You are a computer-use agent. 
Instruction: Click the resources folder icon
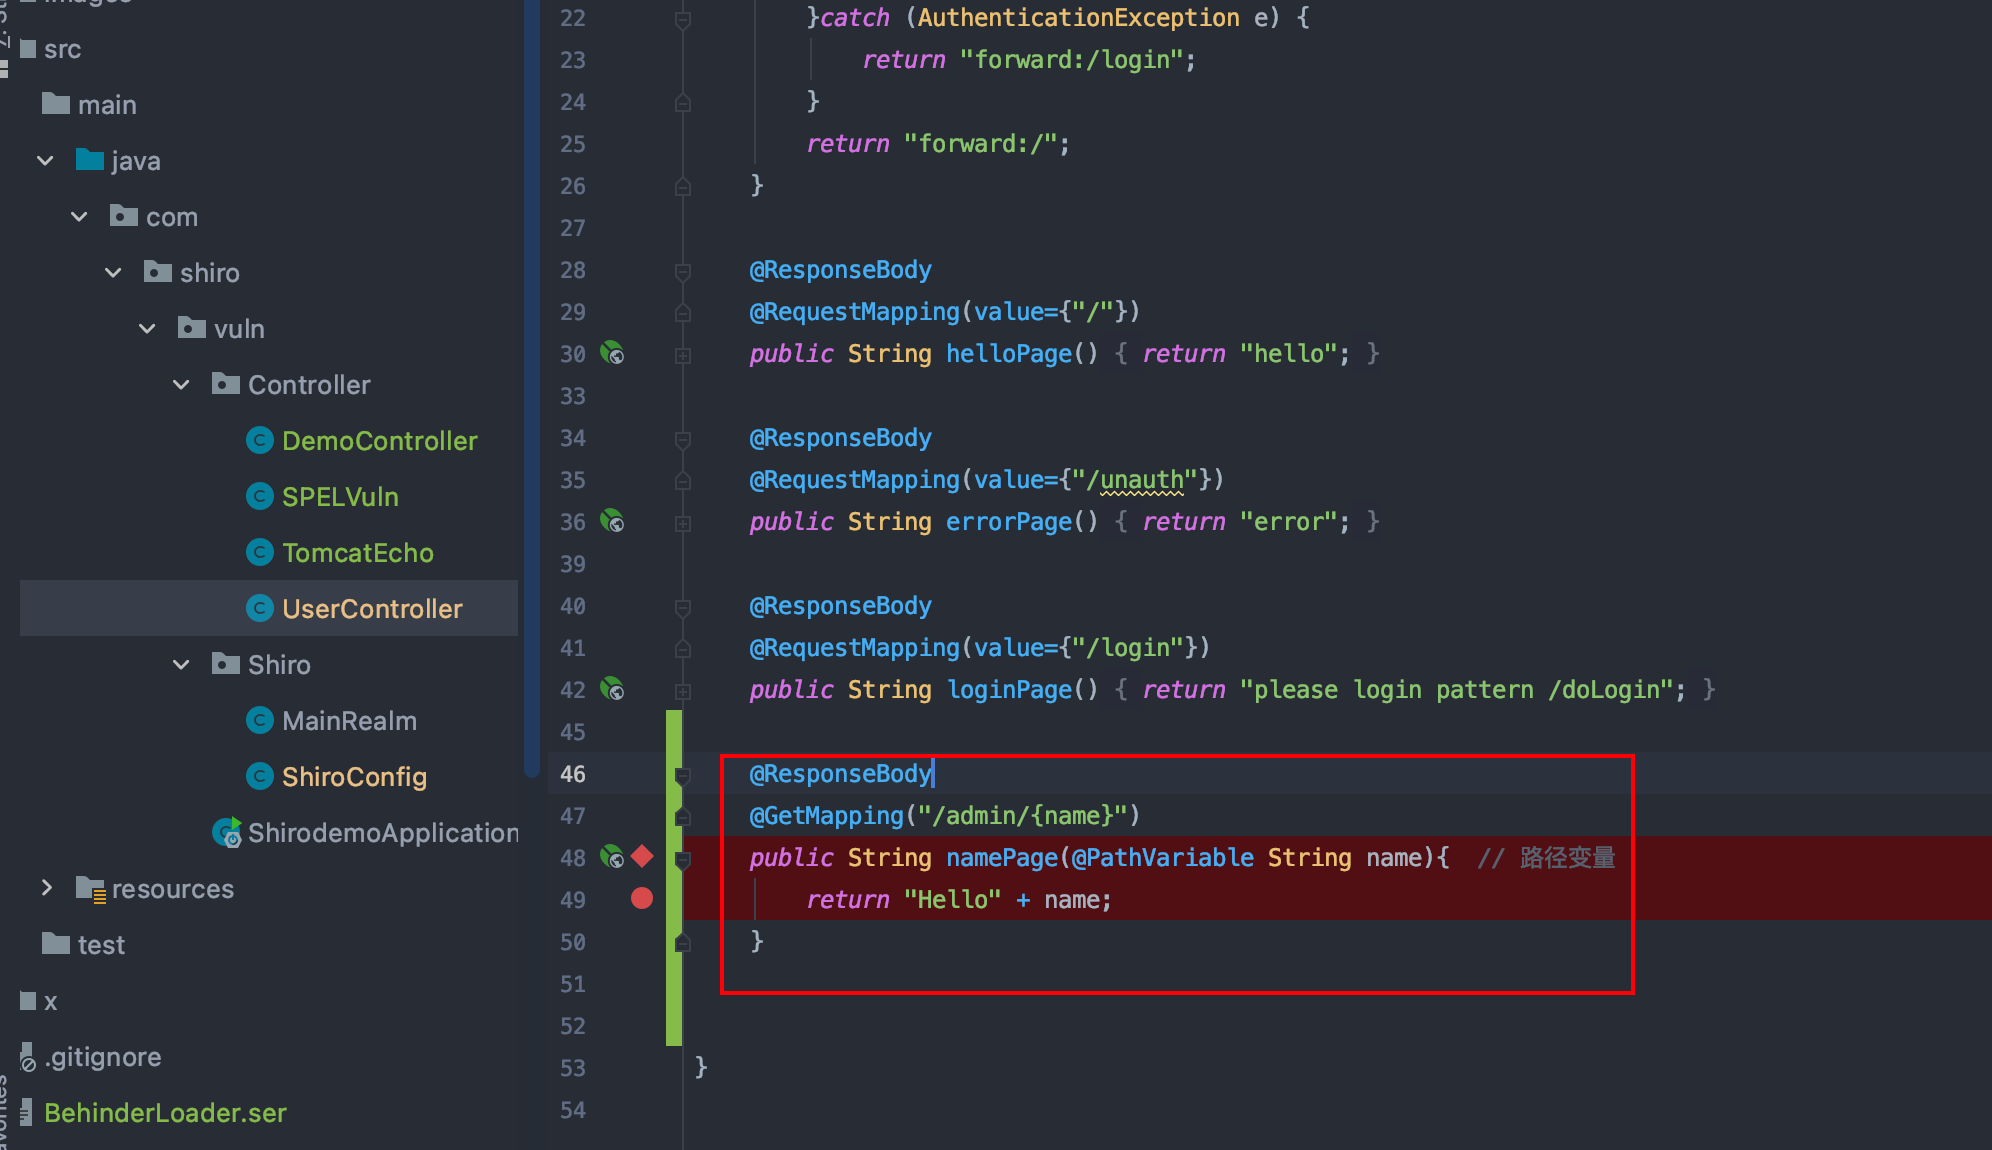point(90,889)
